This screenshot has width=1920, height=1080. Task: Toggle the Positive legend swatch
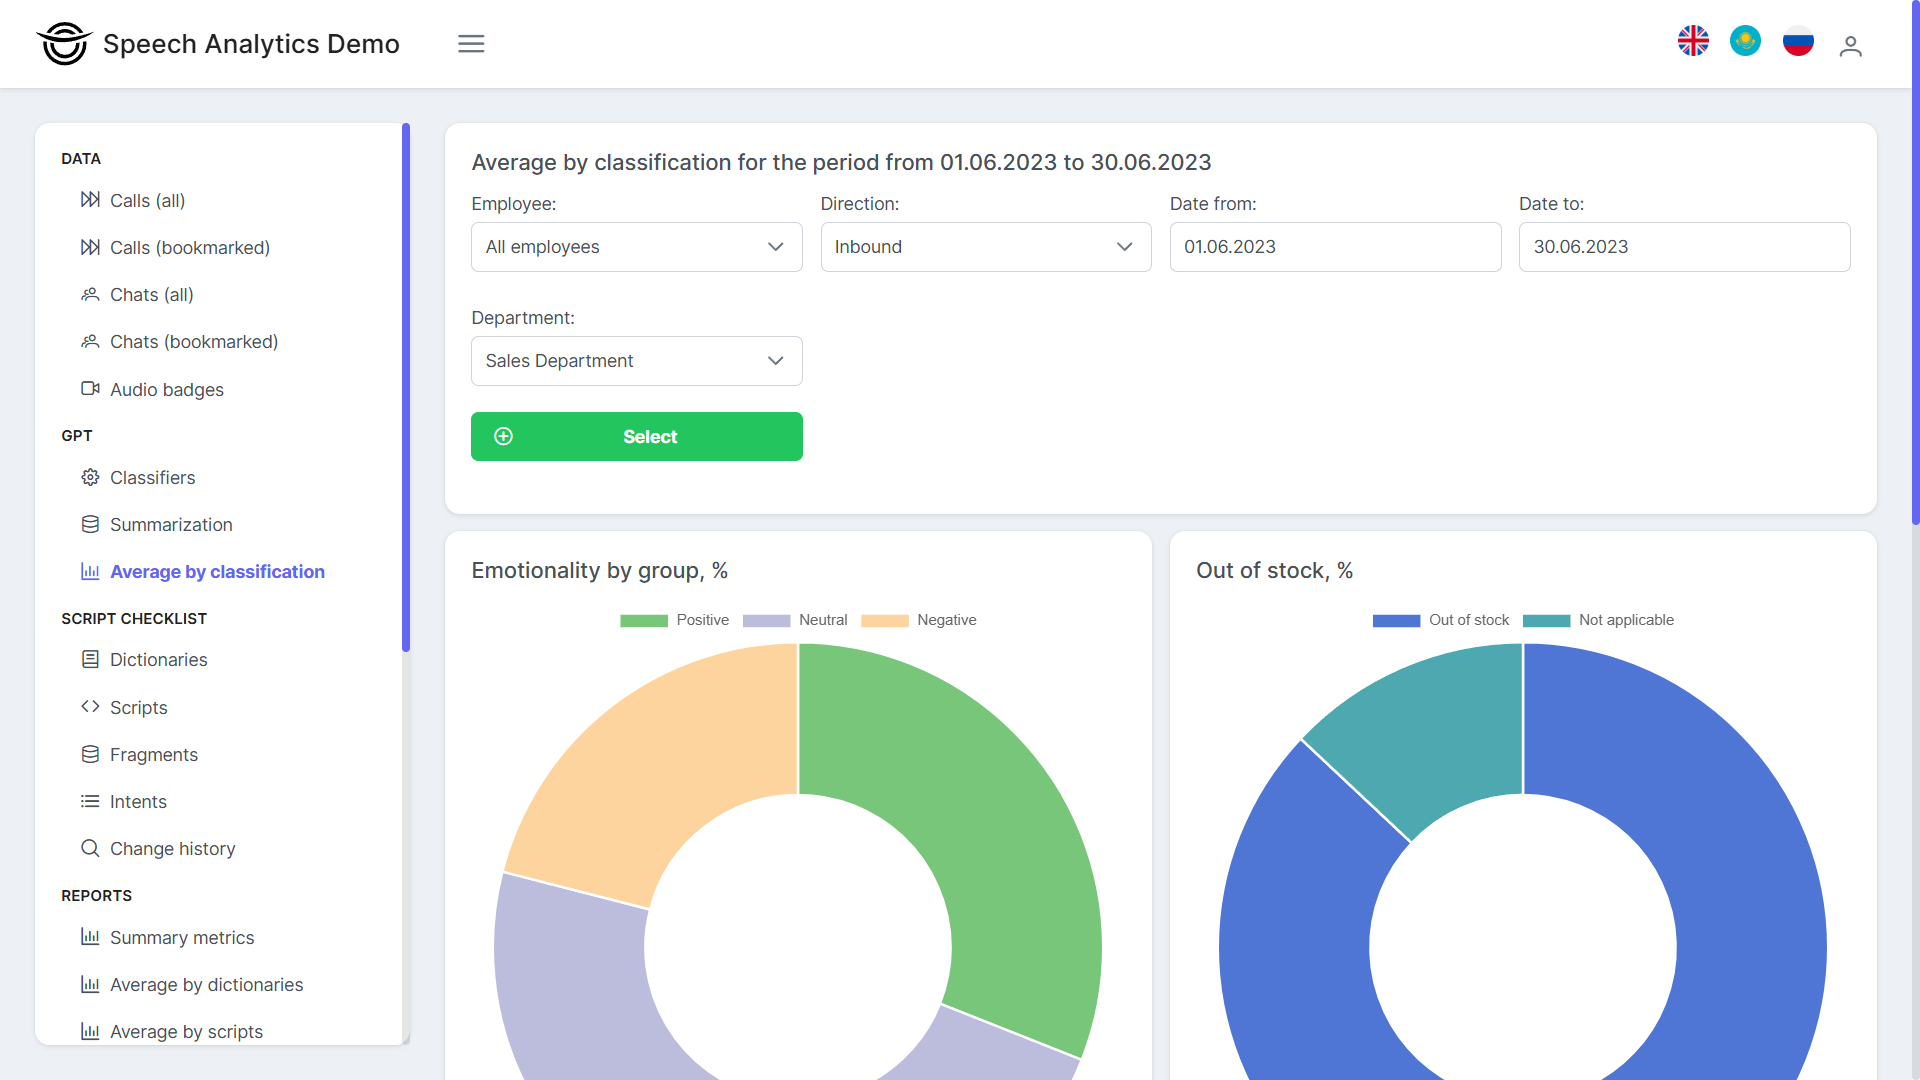coord(643,620)
